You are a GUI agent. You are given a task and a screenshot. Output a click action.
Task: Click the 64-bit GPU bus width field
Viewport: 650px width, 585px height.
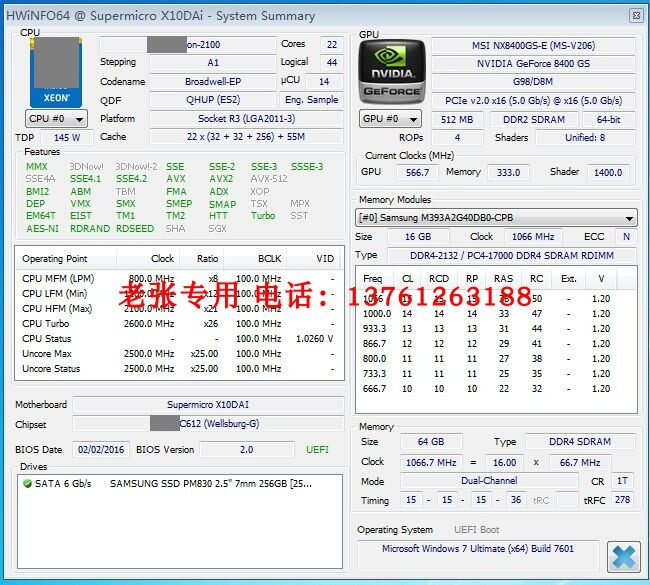pyautogui.click(x=609, y=120)
